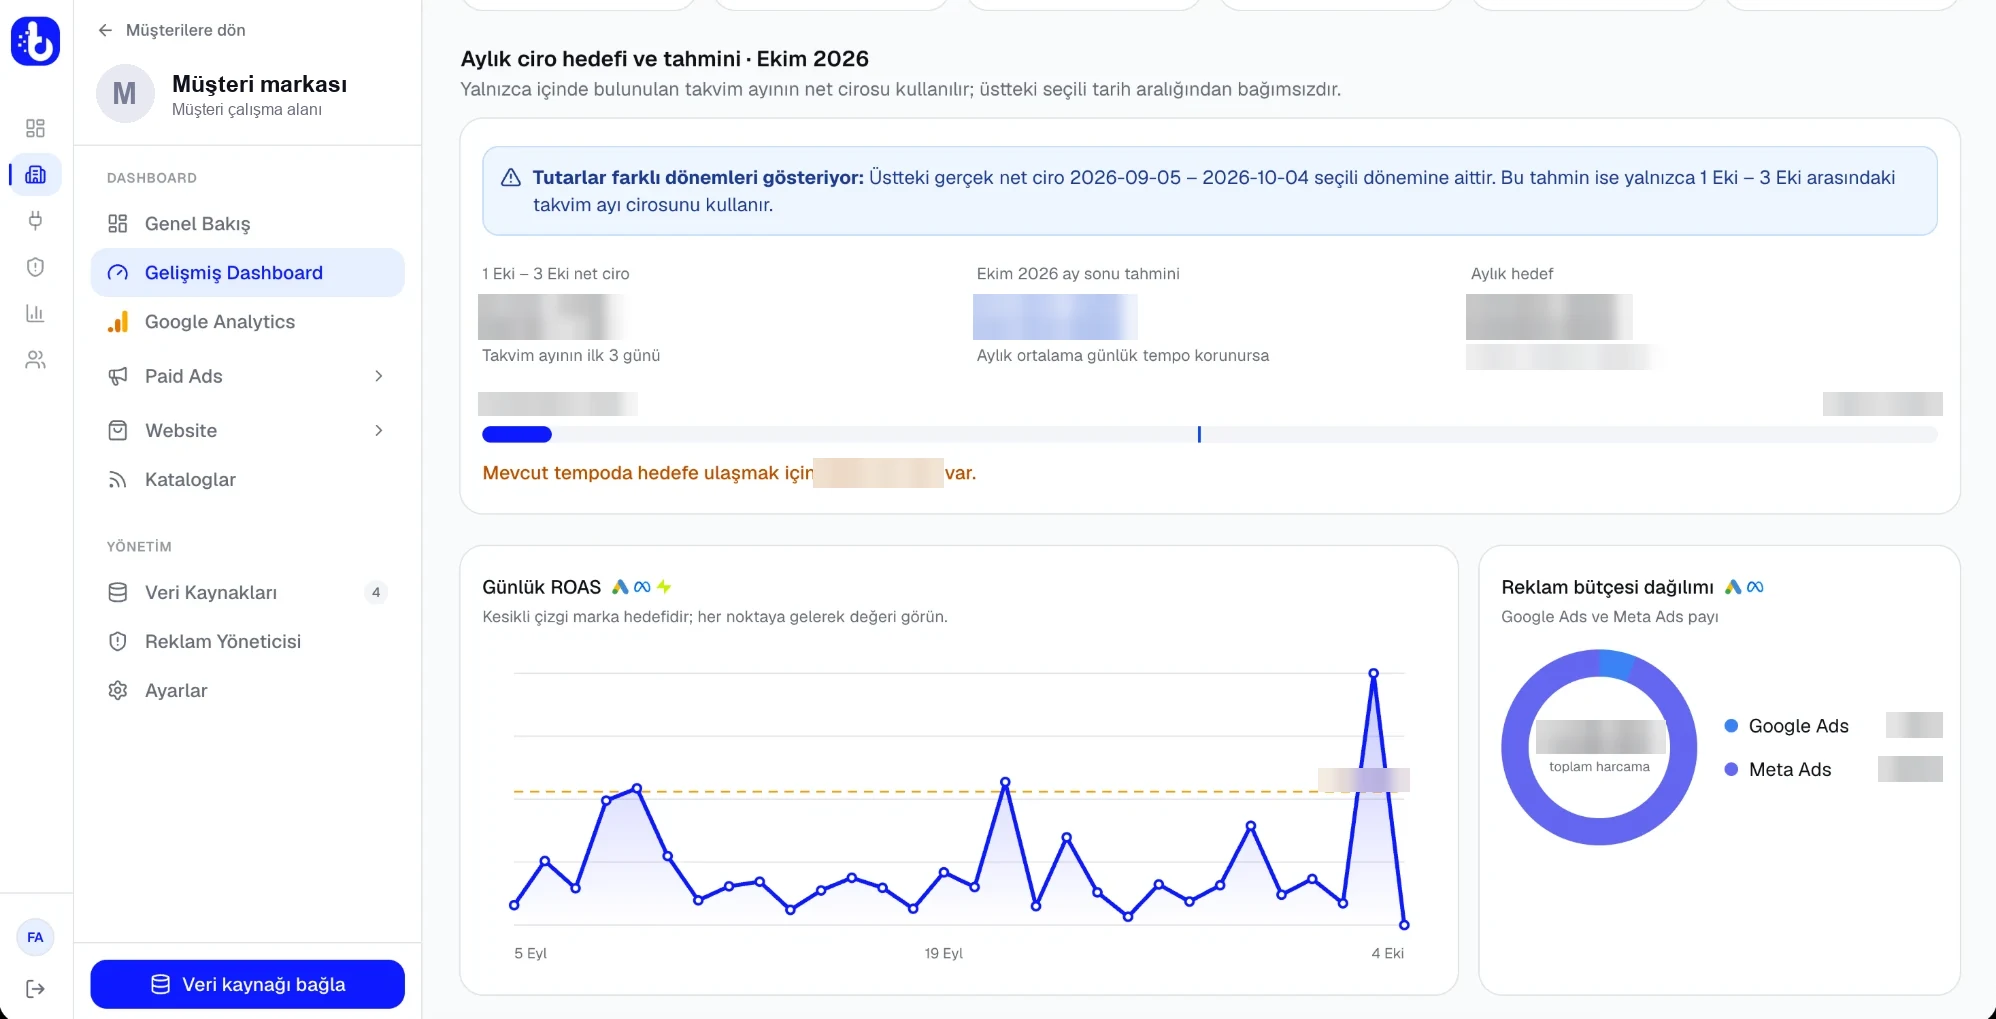
Task: Open the users icon in the left rail
Action: pyautogui.click(x=35, y=360)
